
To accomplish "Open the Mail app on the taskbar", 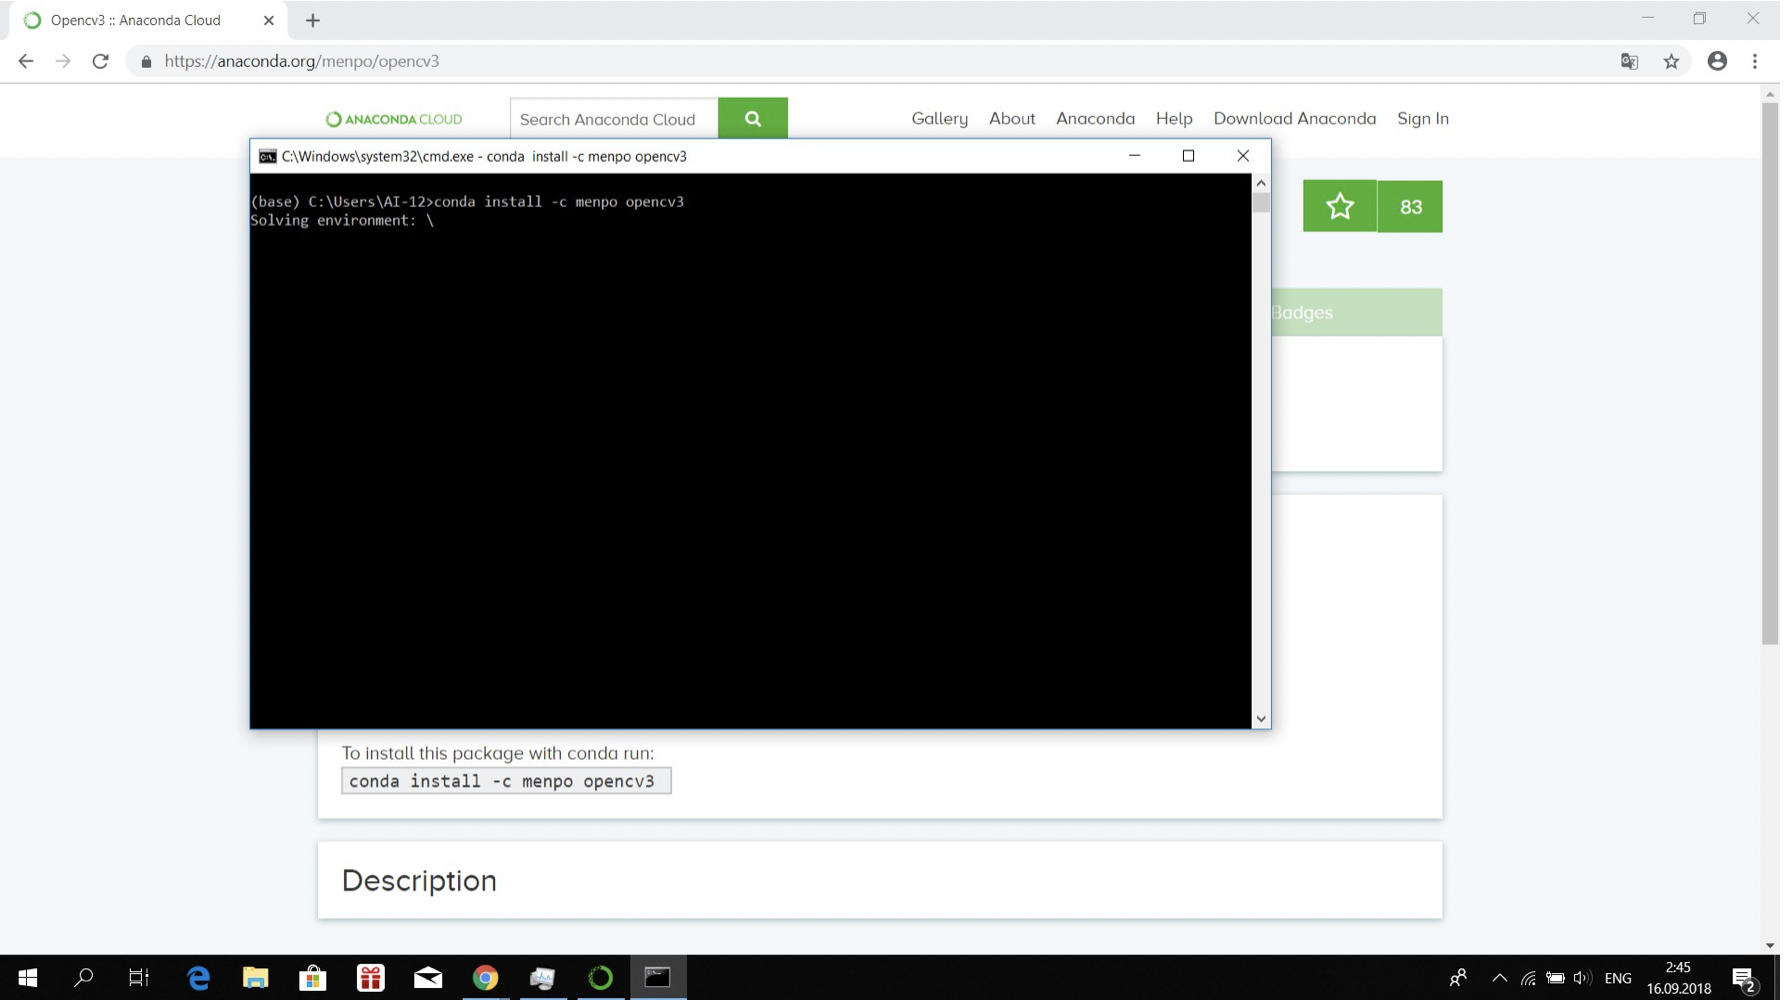I will pyautogui.click(x=429, y=979).
